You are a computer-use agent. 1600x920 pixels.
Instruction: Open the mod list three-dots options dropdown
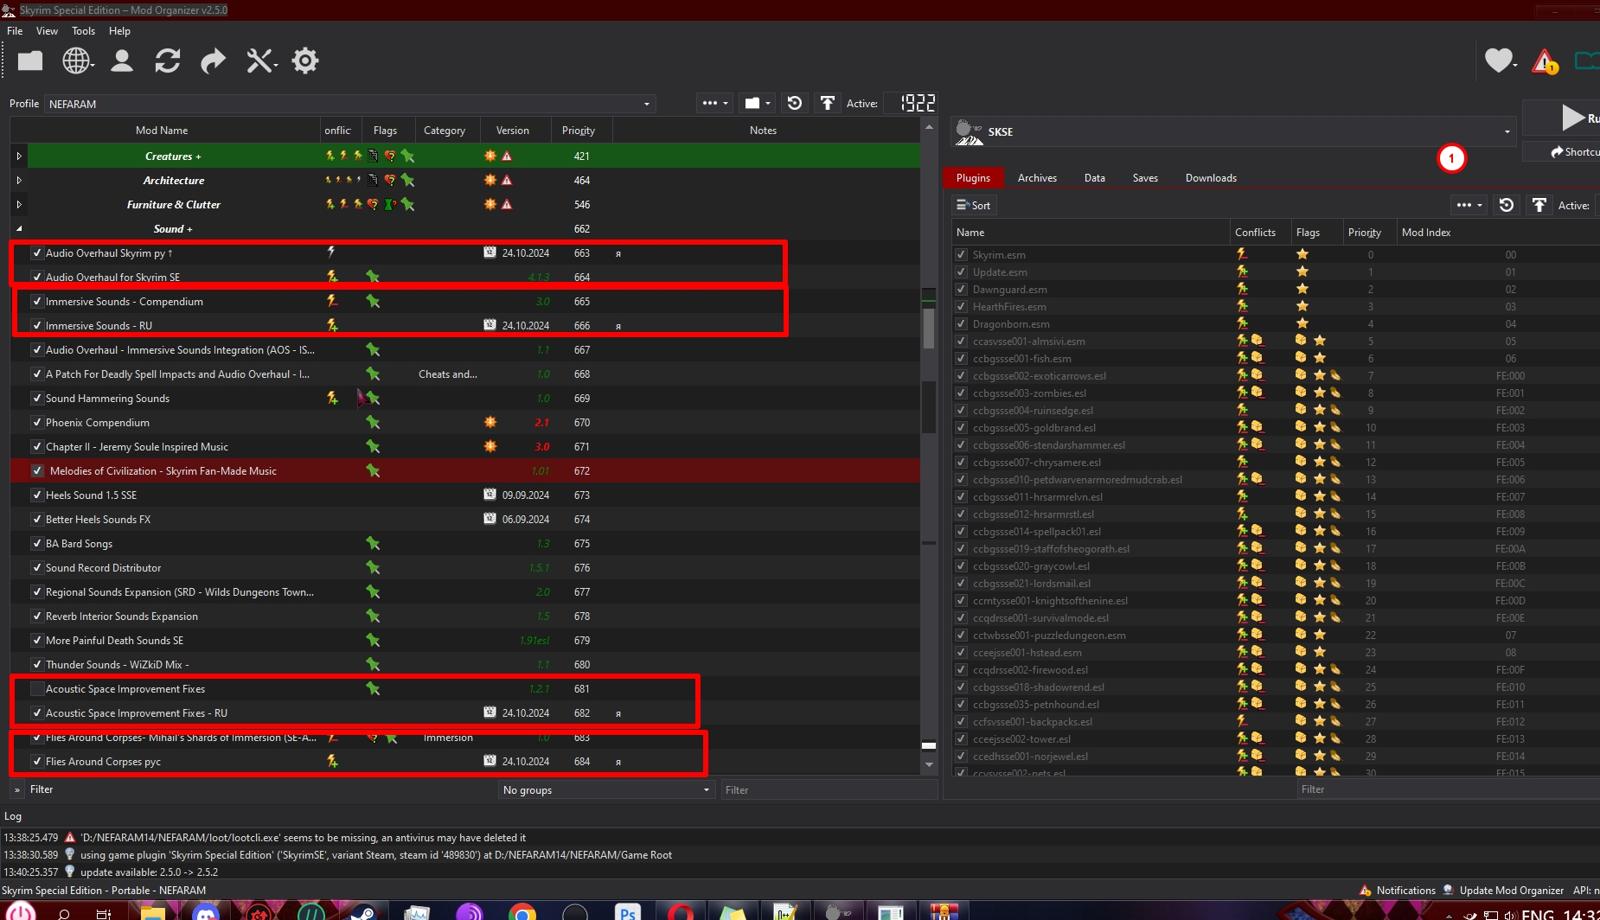click(714, 103)
